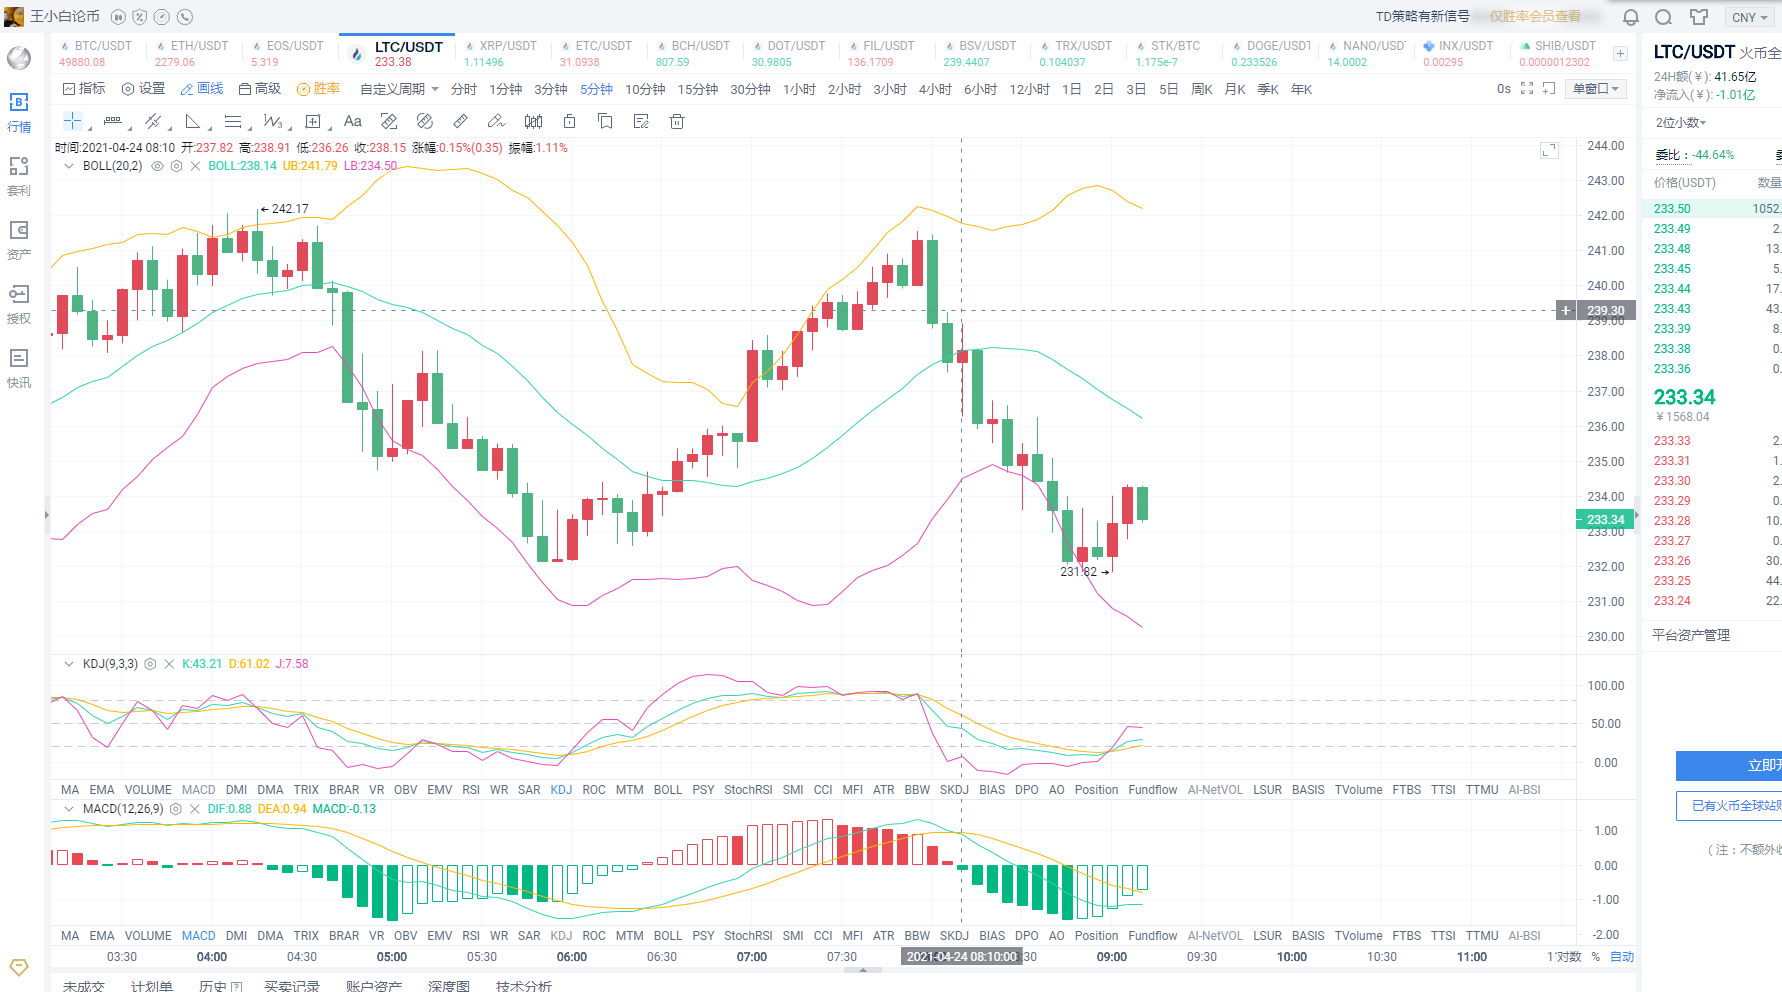Viewport: 1782px width, 992px height.
Task: Select the parallel lines drawing tool
Action: (233, 121)
